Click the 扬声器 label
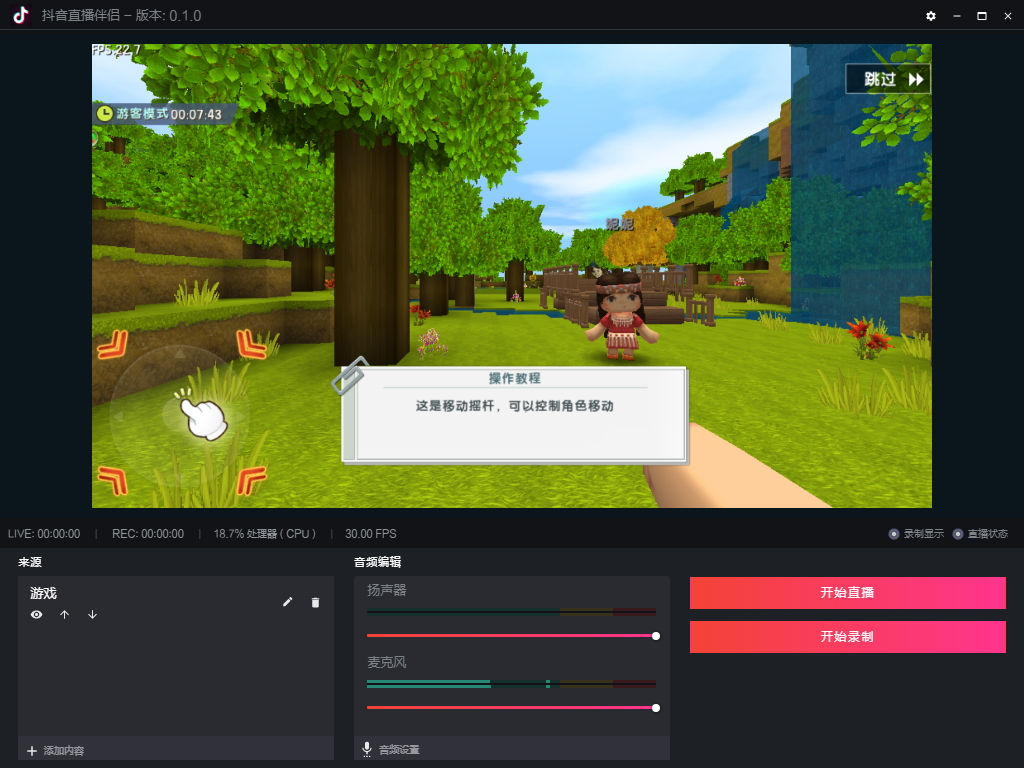Image resolution: width=1024 pixels, height=768 pixels. tap(387, 590)
